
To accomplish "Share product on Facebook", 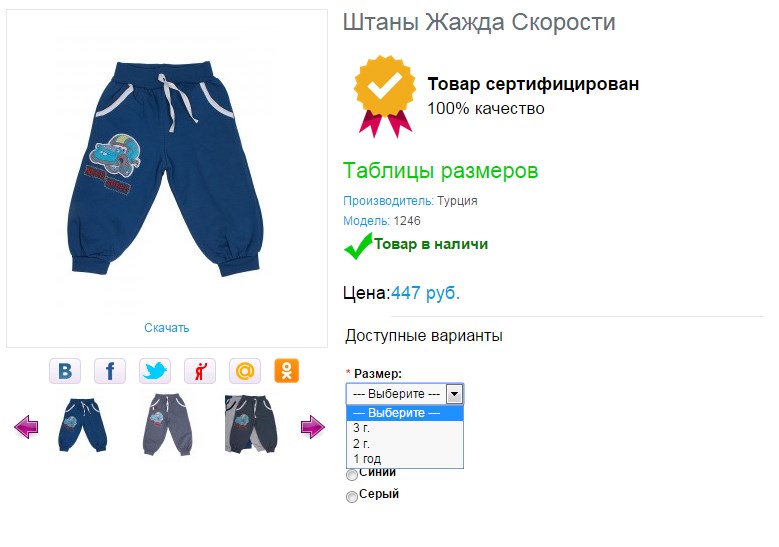I will point(110,371).
